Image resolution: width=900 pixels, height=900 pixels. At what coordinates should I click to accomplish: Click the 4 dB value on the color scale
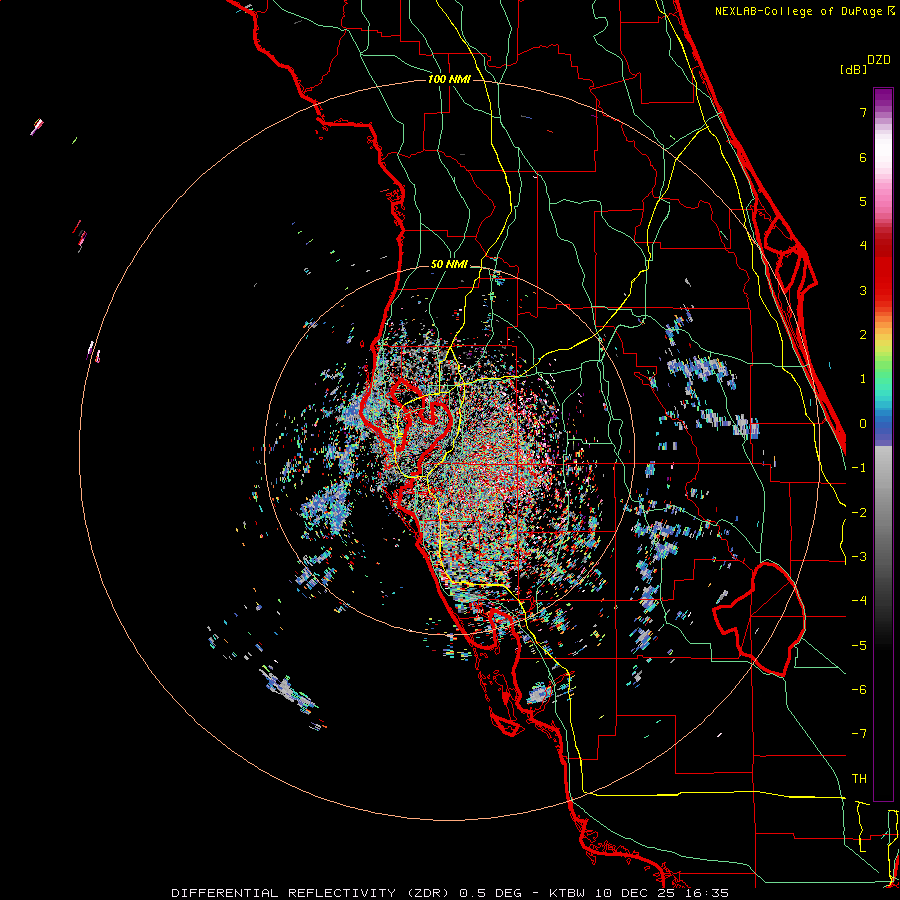click(863, 246)
